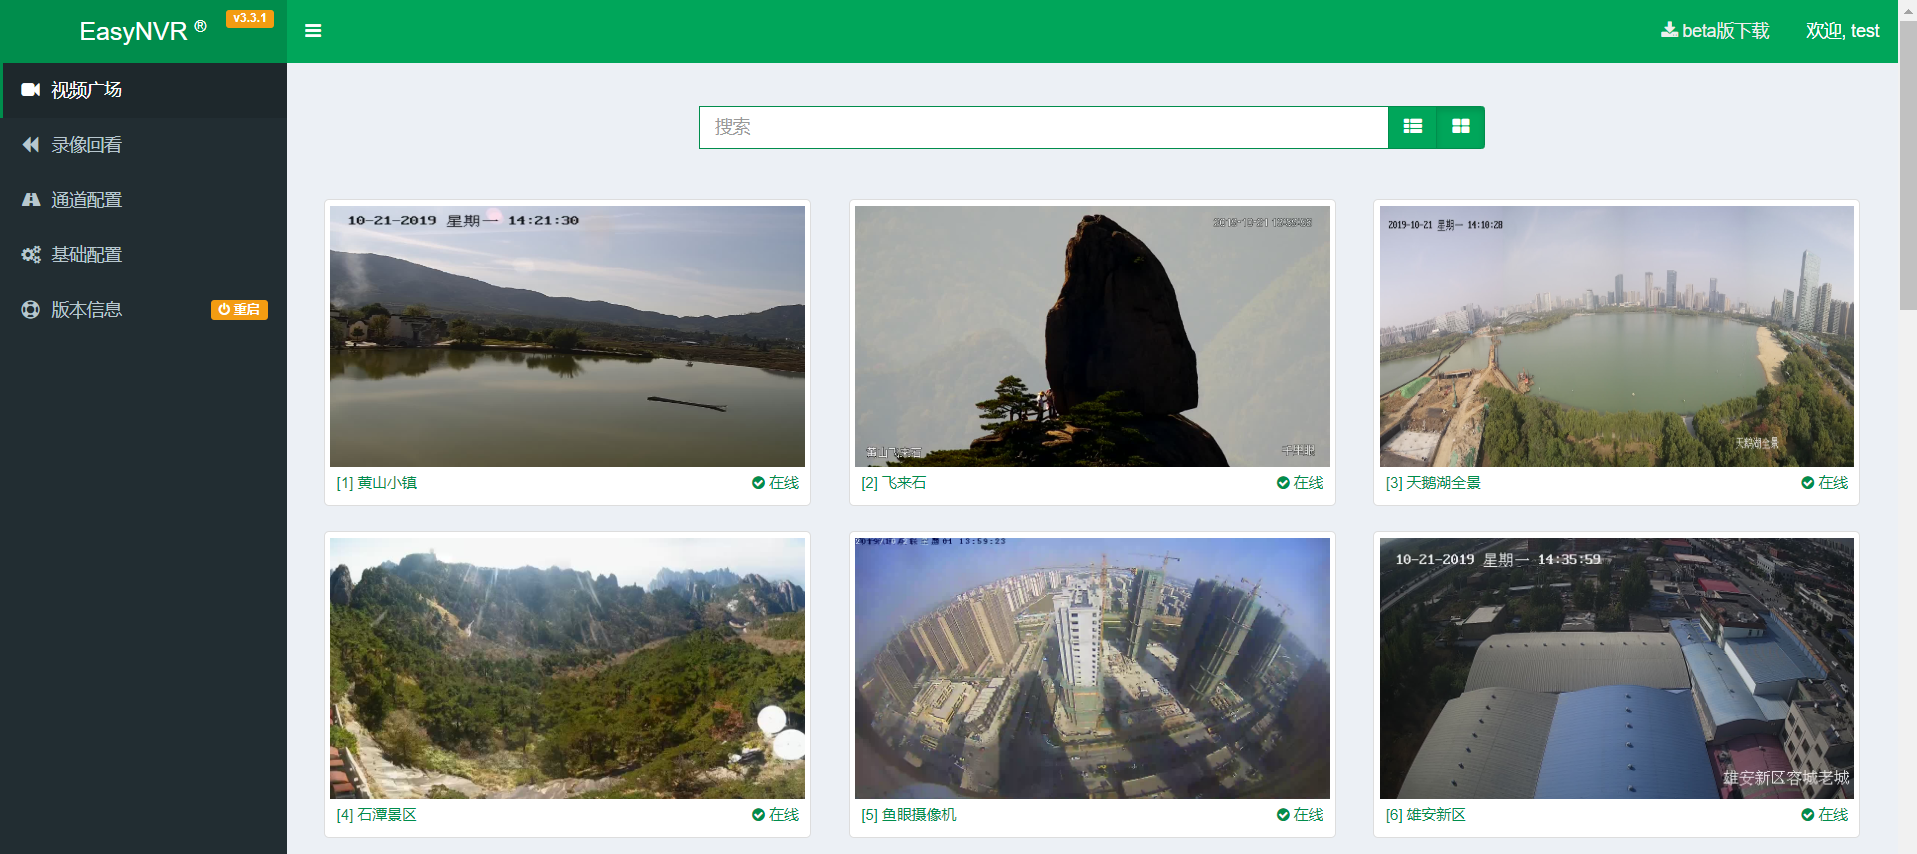This screenshot has height=854, width=1917.
Task: Click 在线 status text for 石潭景区
Action: coord(784,815)
